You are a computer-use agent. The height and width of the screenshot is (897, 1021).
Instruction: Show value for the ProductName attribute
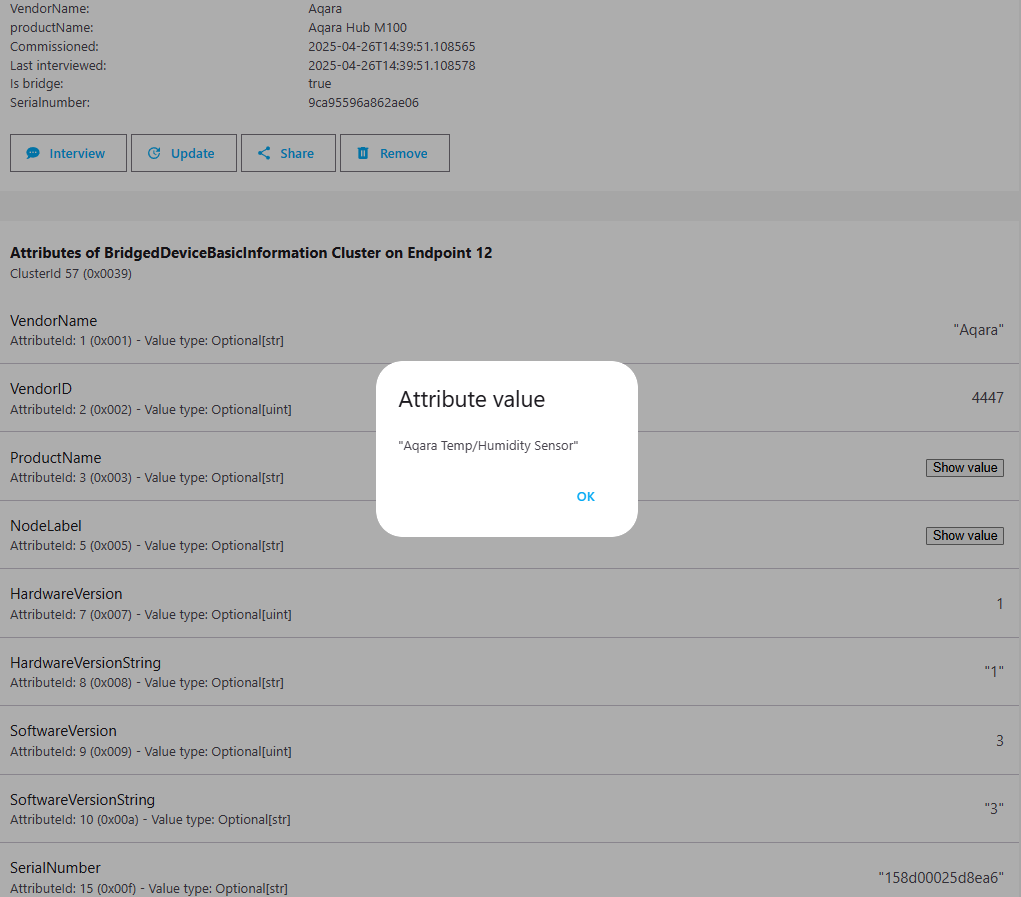[x=964, y=467]
